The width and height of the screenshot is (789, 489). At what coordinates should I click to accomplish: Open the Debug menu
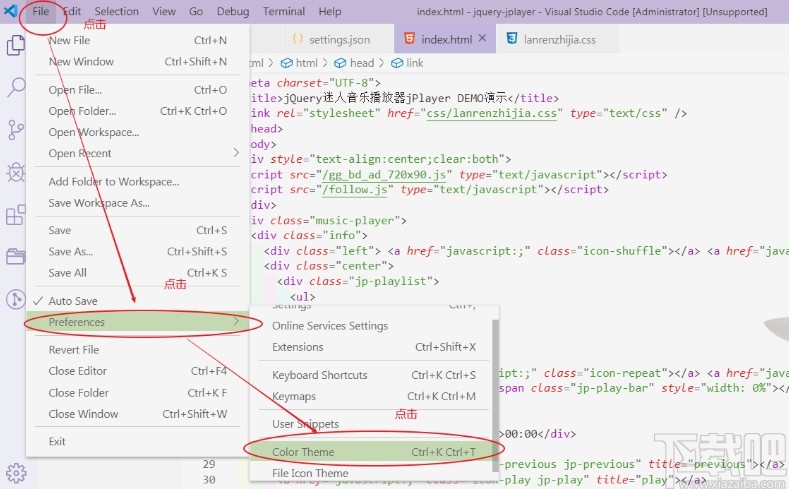click(x=233, y=11)
